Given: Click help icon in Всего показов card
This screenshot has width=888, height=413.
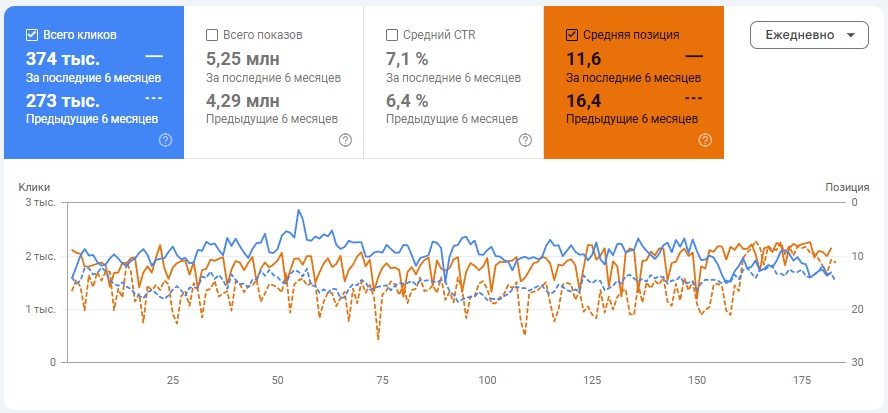Looking at the screenshot, I should click(x=345, y=140).
